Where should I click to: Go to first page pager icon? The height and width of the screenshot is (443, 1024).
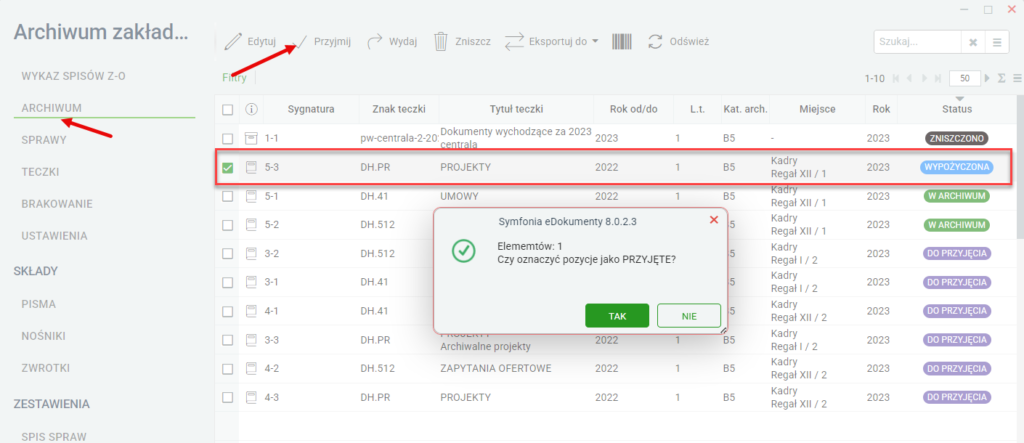click(895, 78)
